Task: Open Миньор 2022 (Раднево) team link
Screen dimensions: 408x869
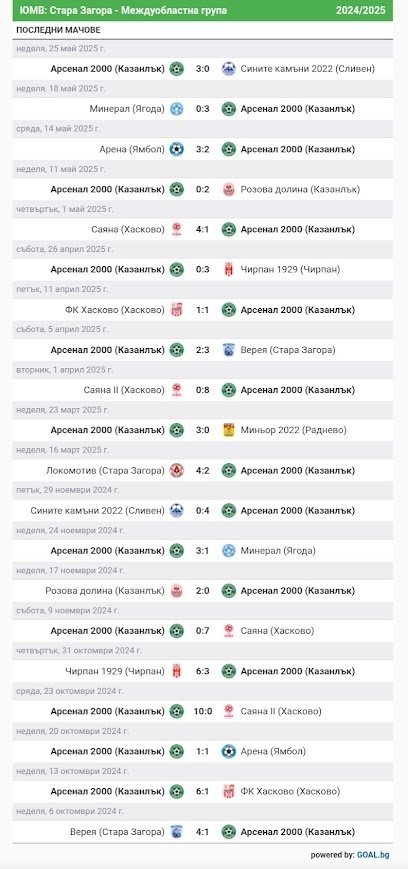Action: point(293,430)
